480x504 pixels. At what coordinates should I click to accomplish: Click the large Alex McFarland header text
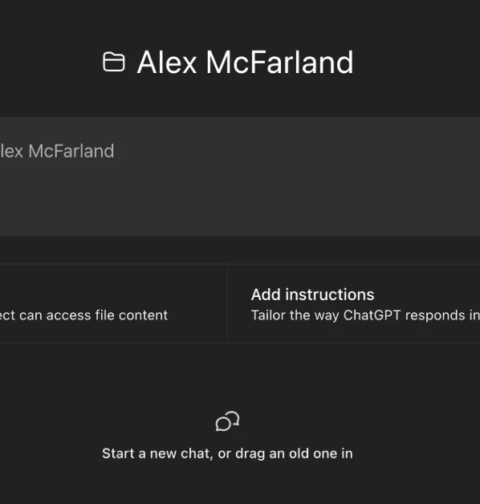click(x=245, y=62)
